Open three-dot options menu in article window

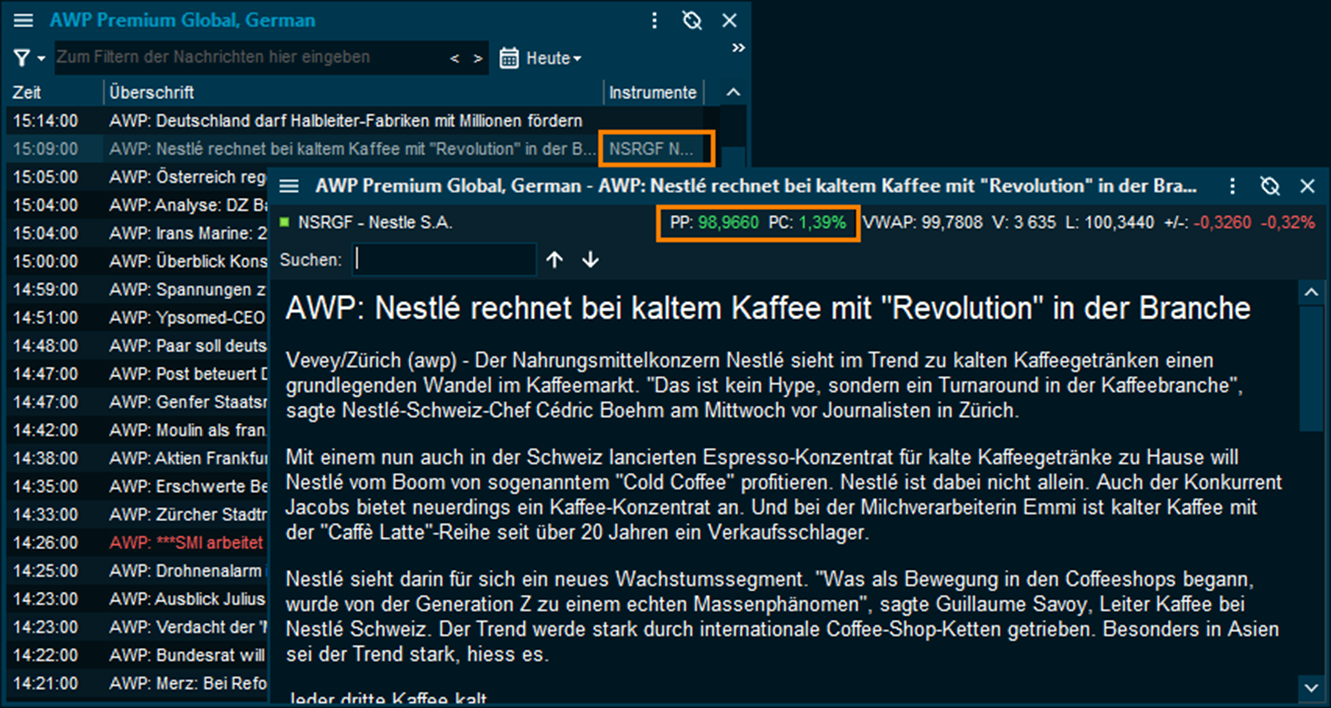(x=1233, y=186)
